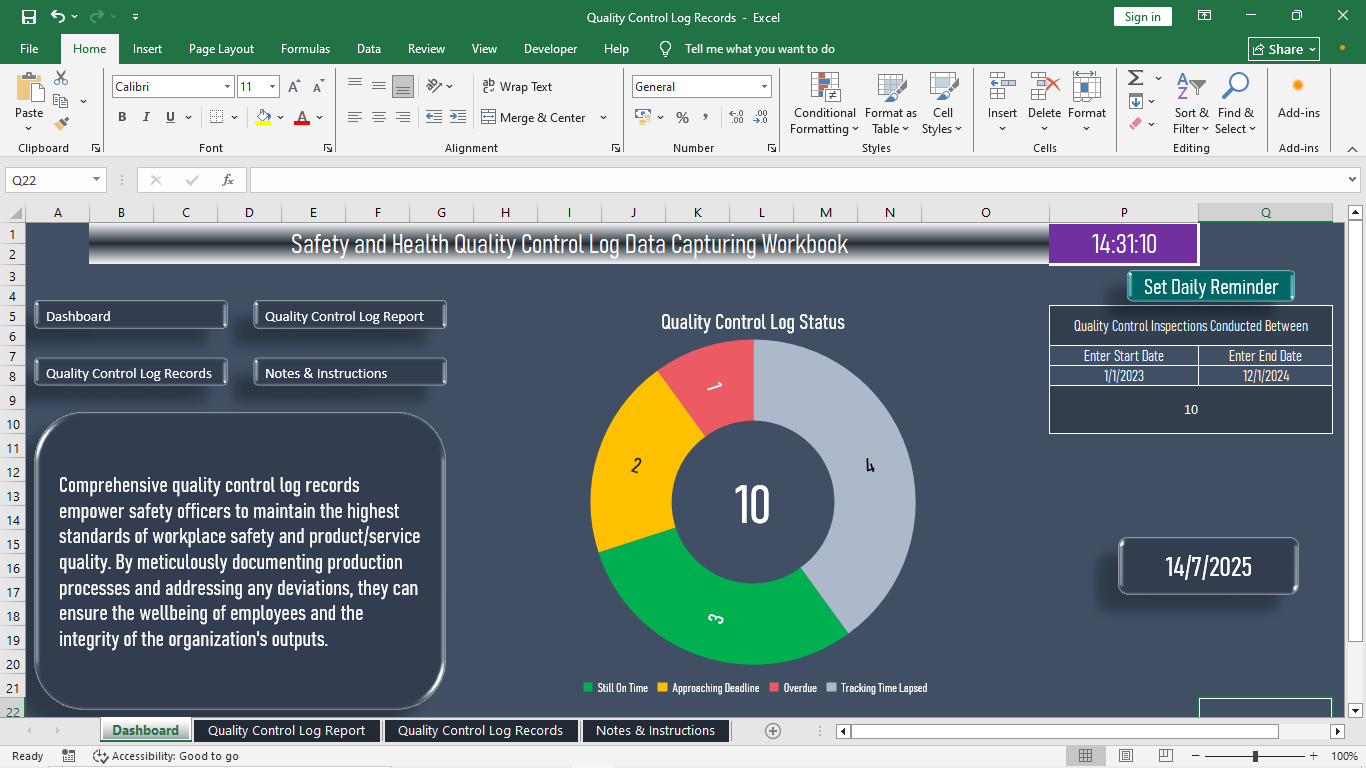Click the Quality Control Log Records button
The width and height of the screenshot is (1366, 768).
pyautogui.click(x=130, y=373)
